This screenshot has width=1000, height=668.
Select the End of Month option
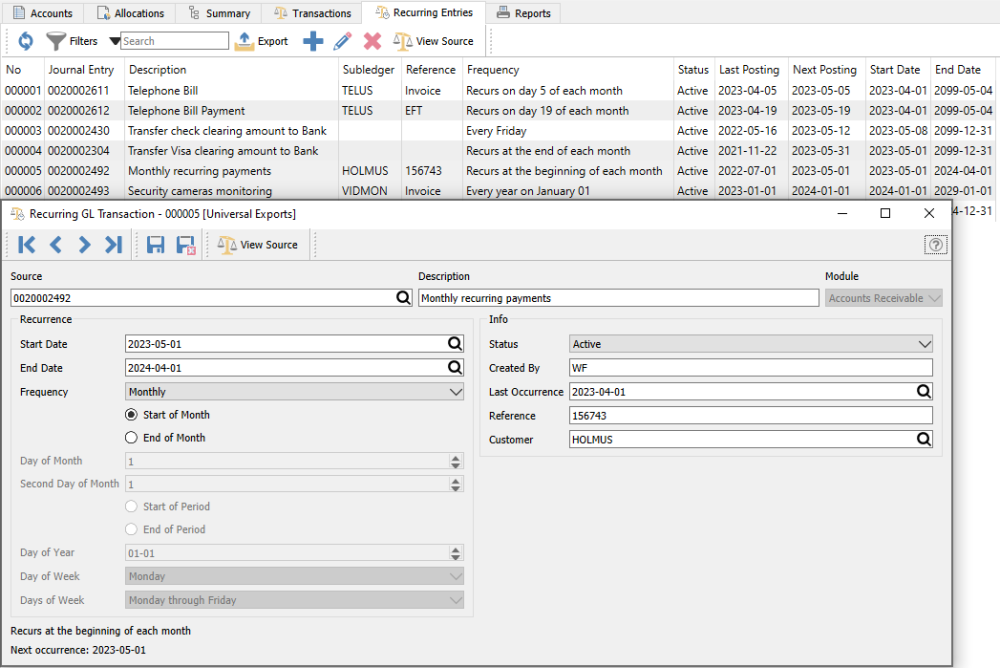tap(131, 438)
